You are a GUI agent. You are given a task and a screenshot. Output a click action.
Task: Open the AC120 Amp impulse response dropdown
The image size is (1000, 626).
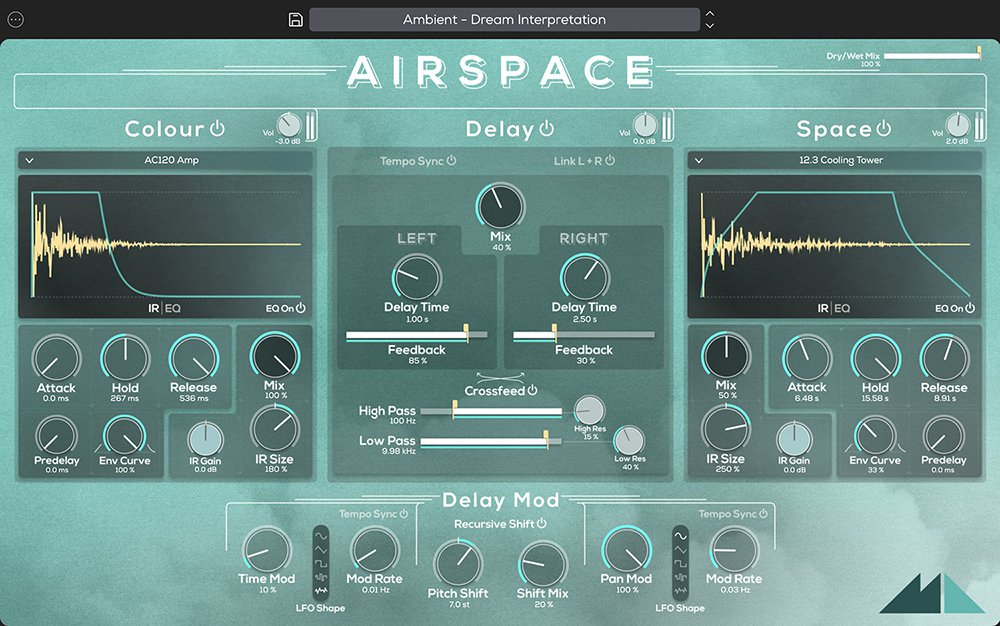point(167,159)
